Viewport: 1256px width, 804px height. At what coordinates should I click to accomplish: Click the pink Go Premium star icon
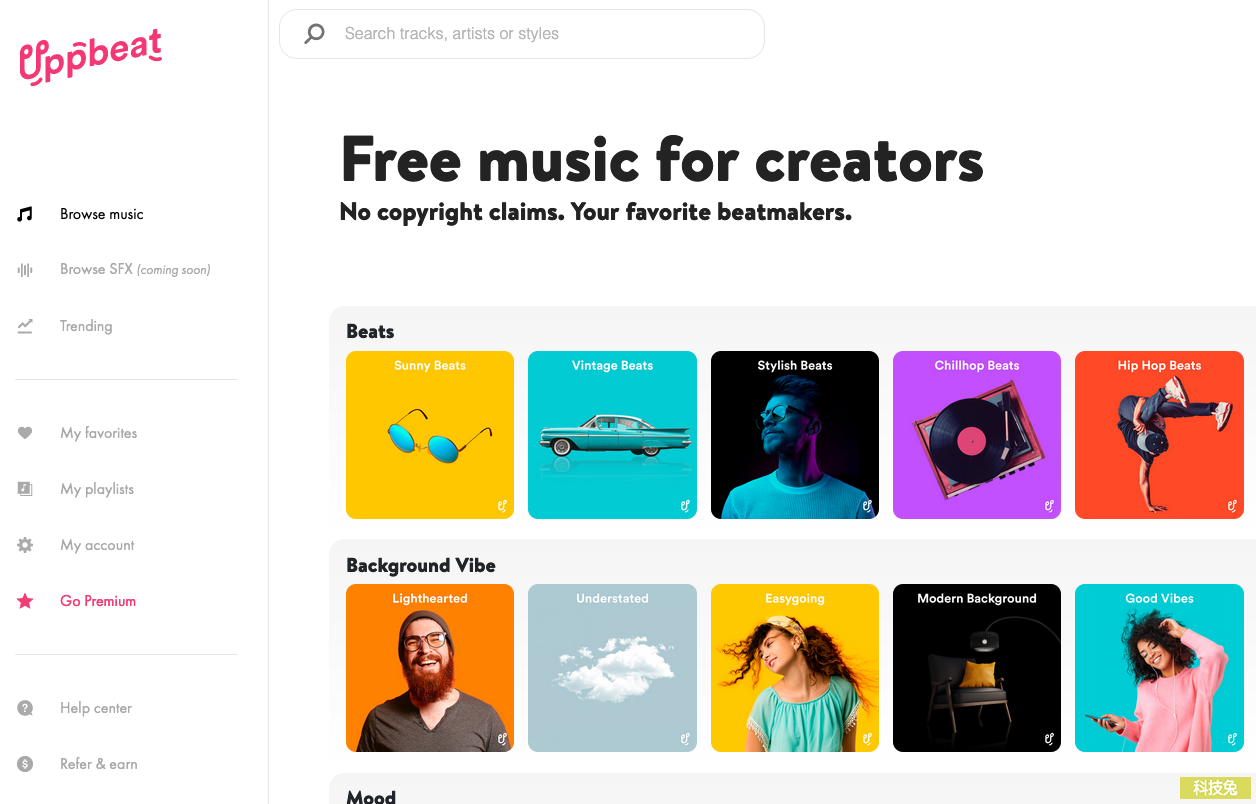(x=25, y=601)
